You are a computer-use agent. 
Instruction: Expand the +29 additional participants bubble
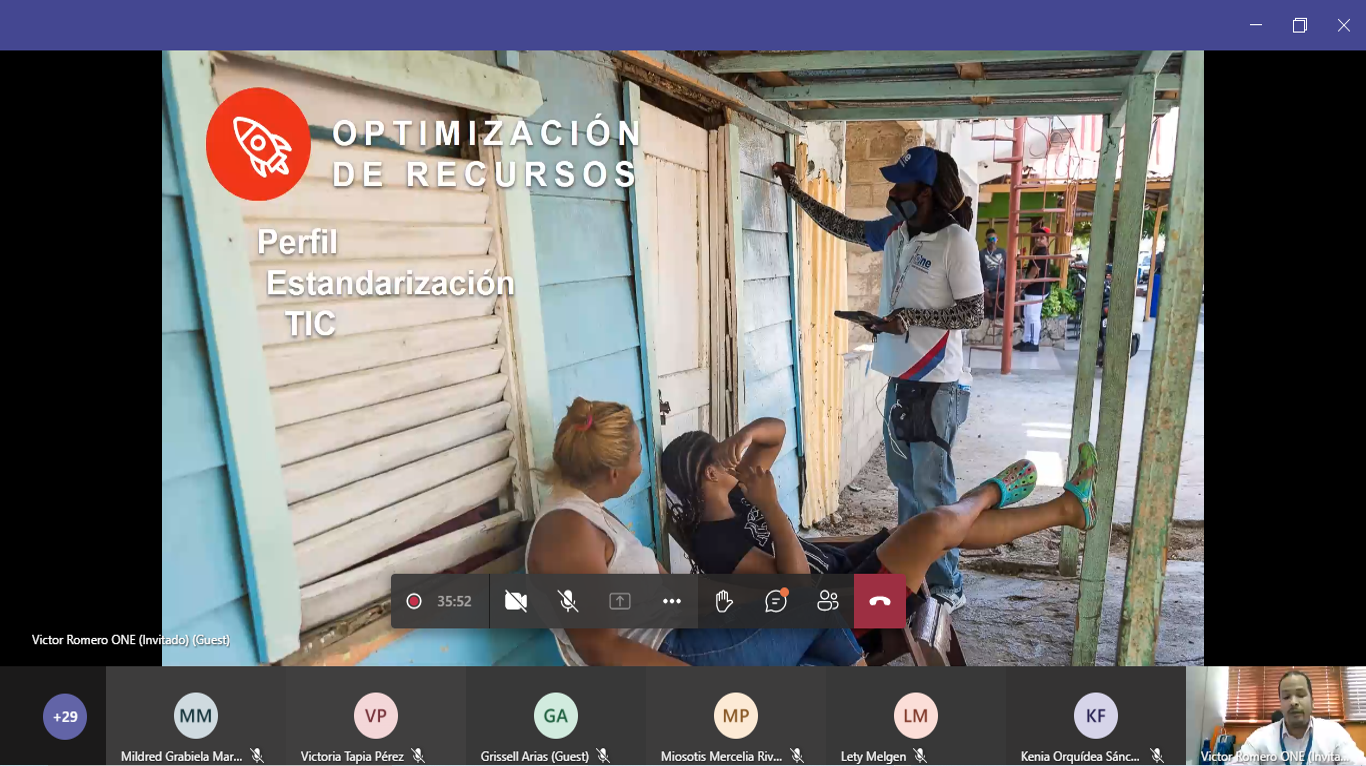click(65, 717)
